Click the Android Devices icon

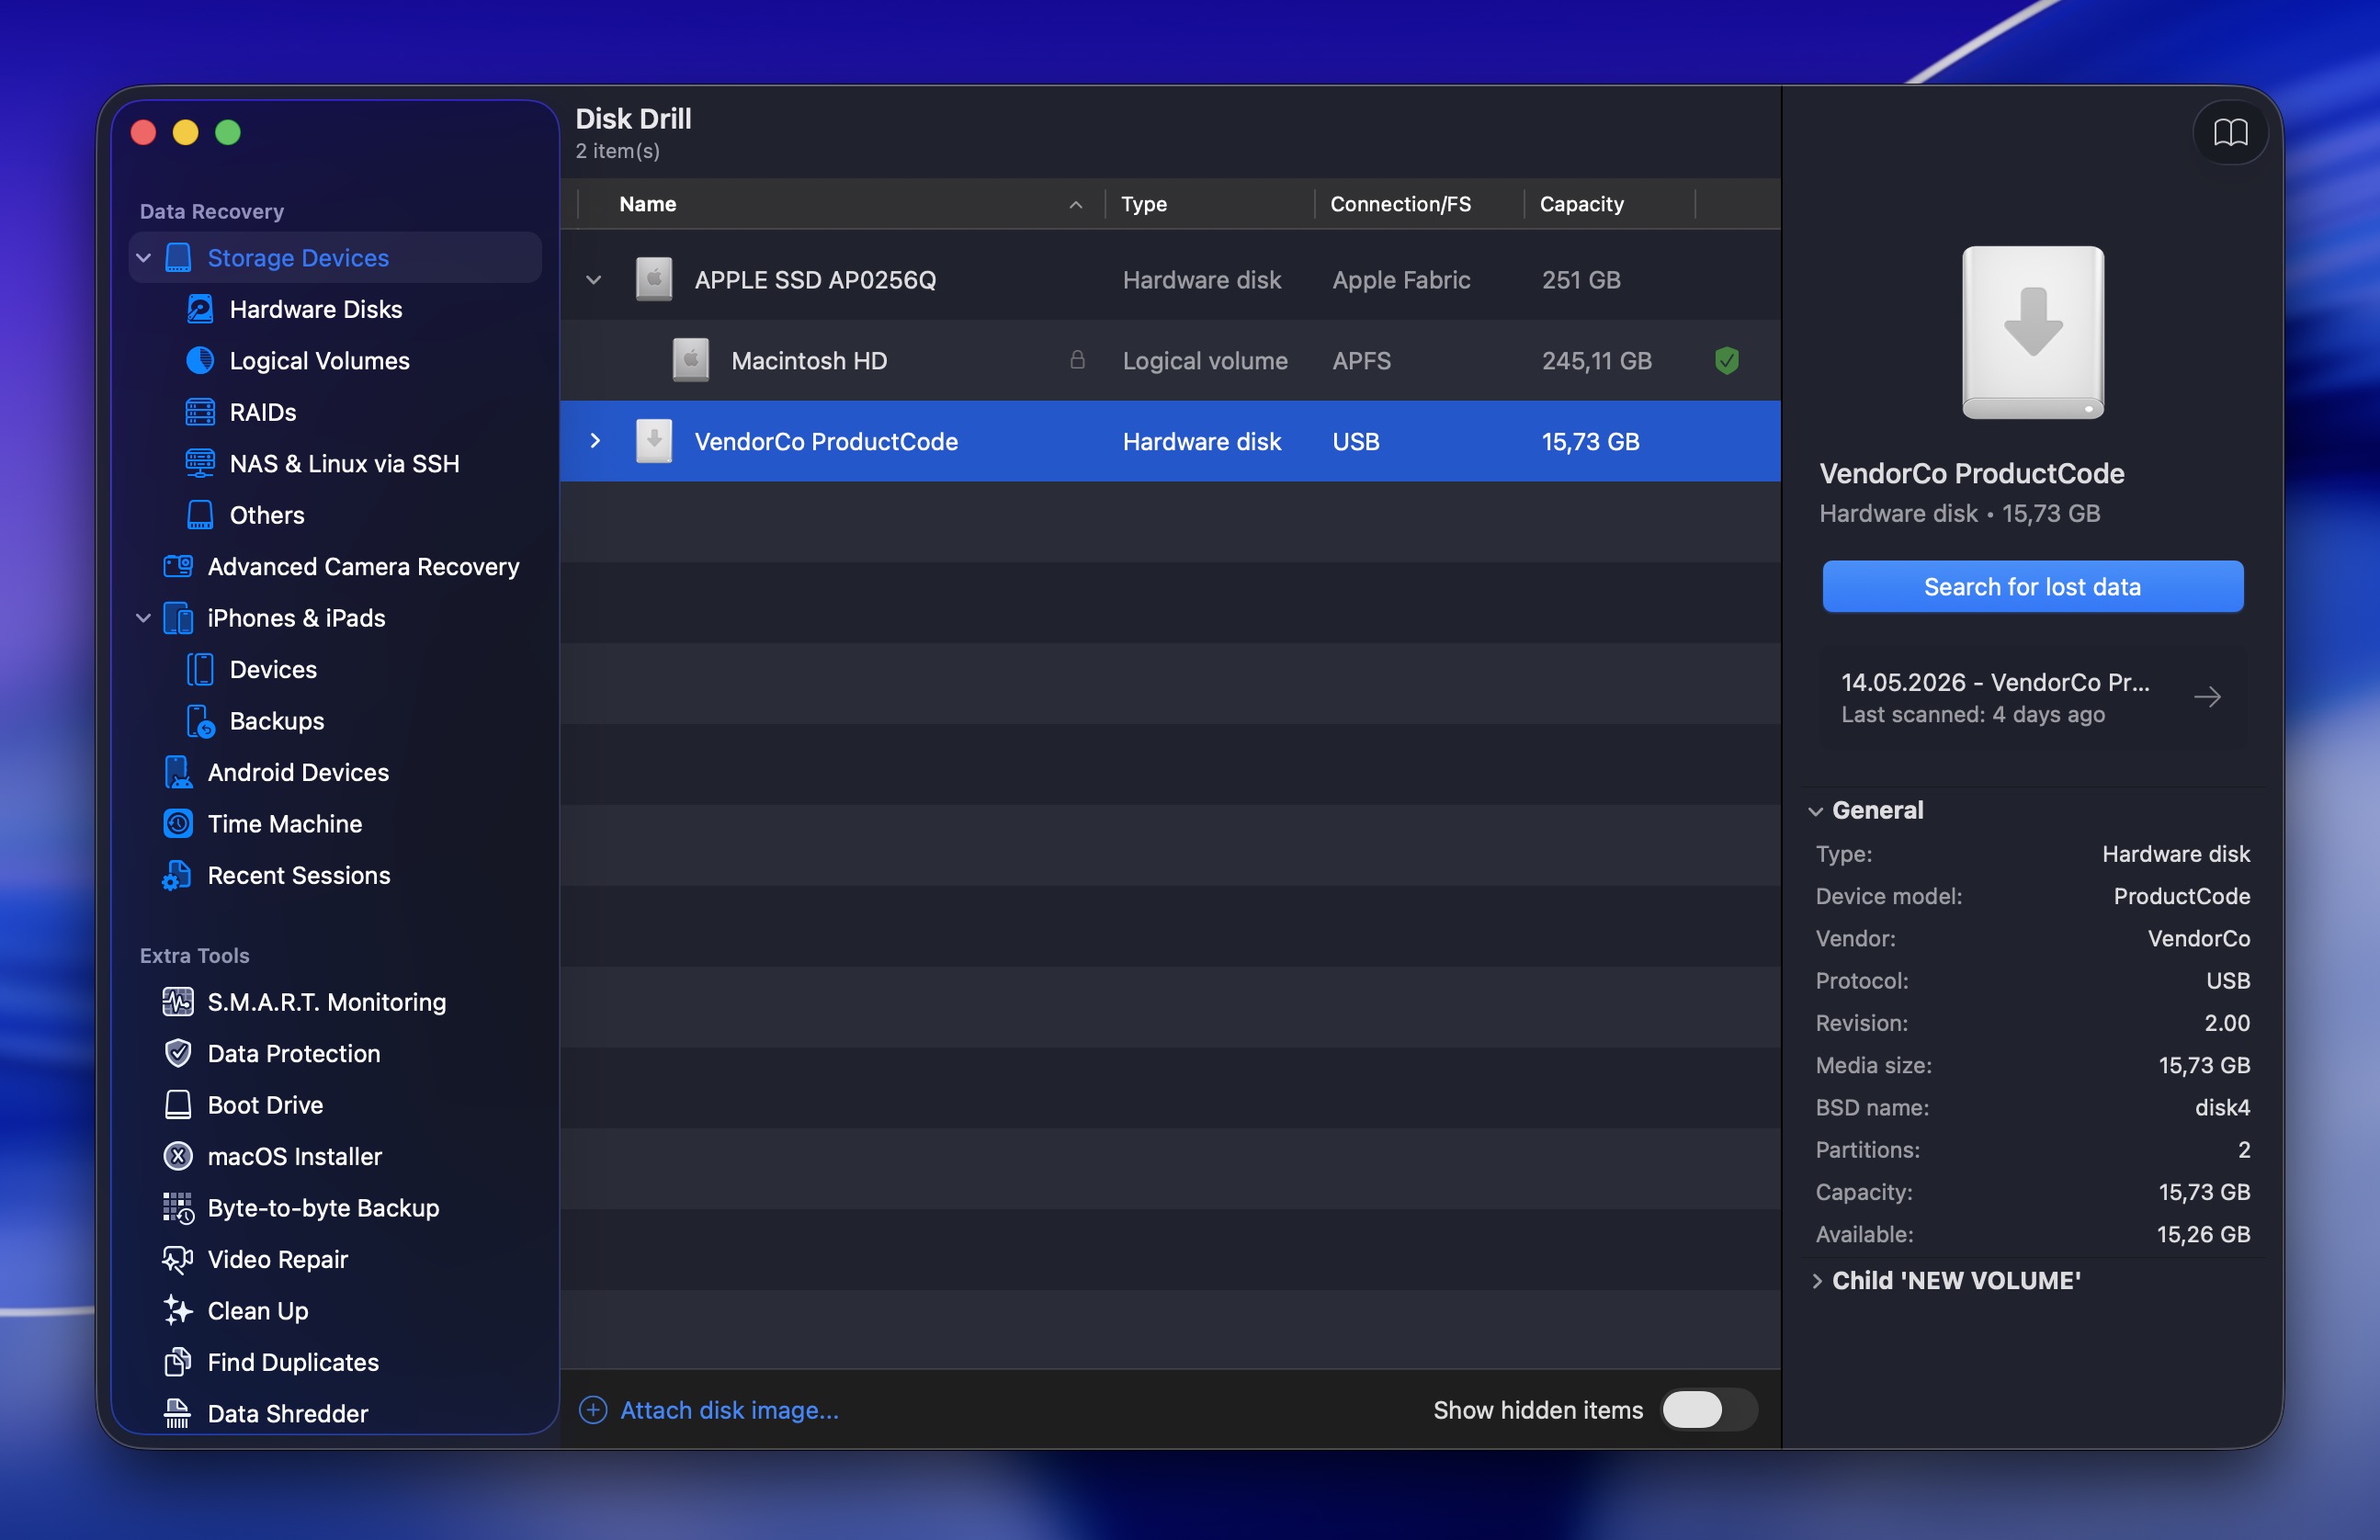(x=178, y=772)
